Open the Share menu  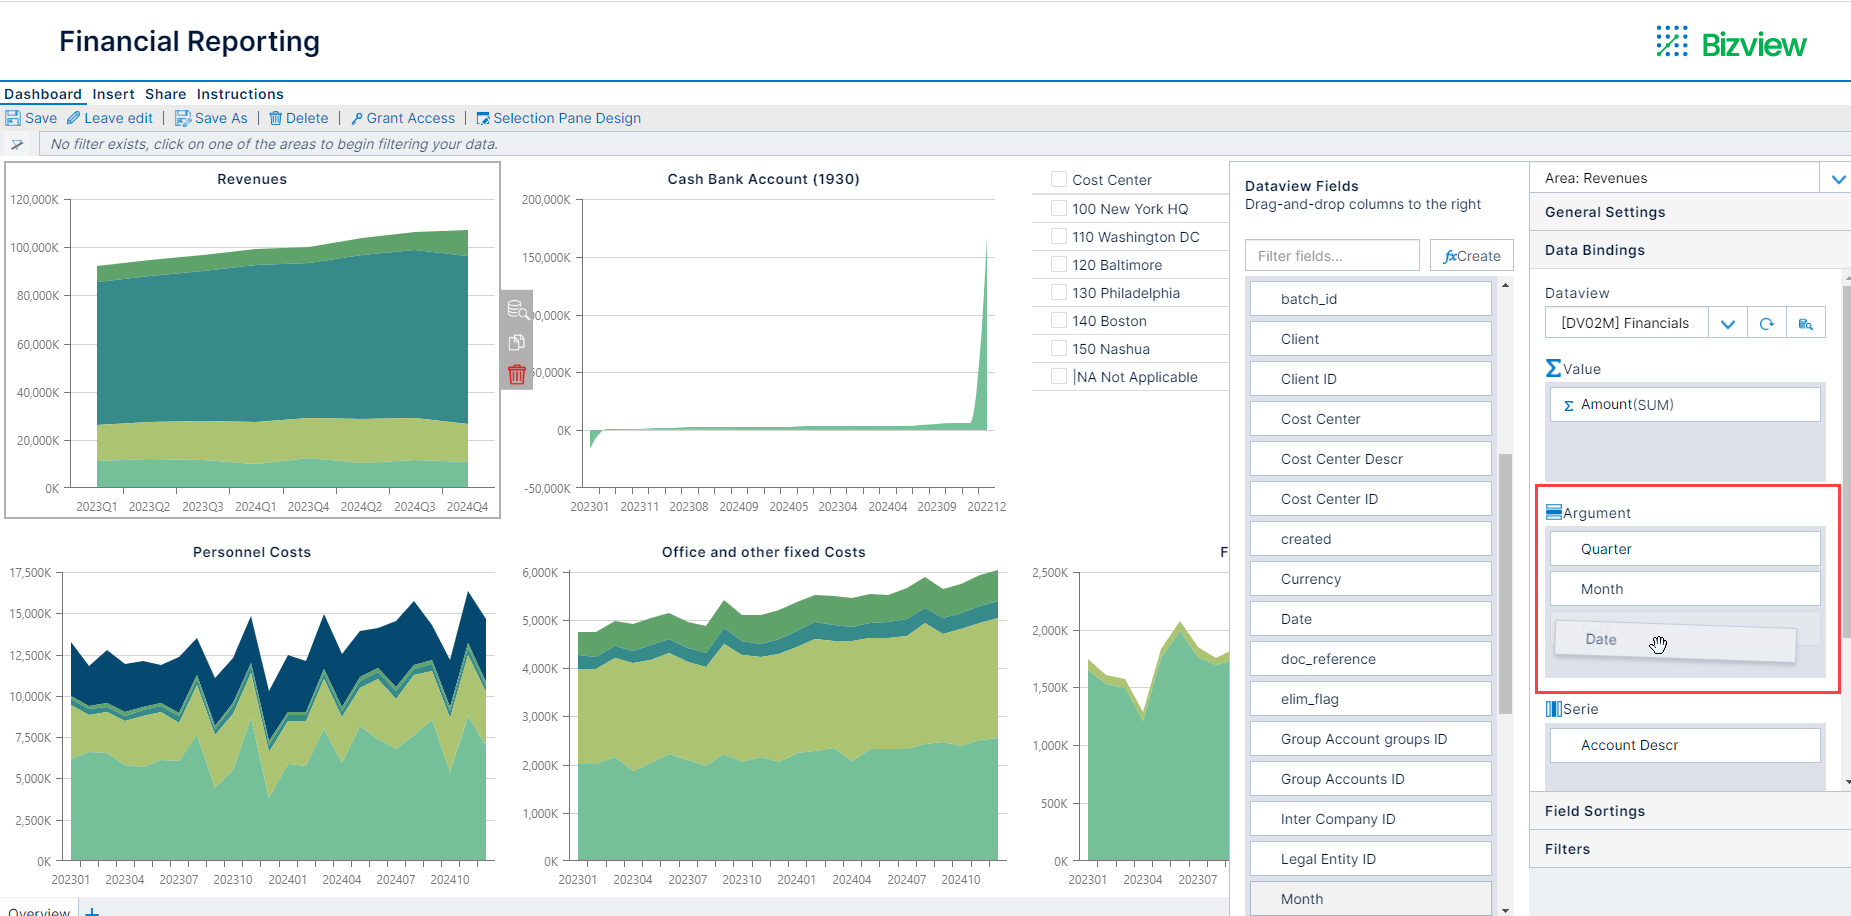click(165, 94)
